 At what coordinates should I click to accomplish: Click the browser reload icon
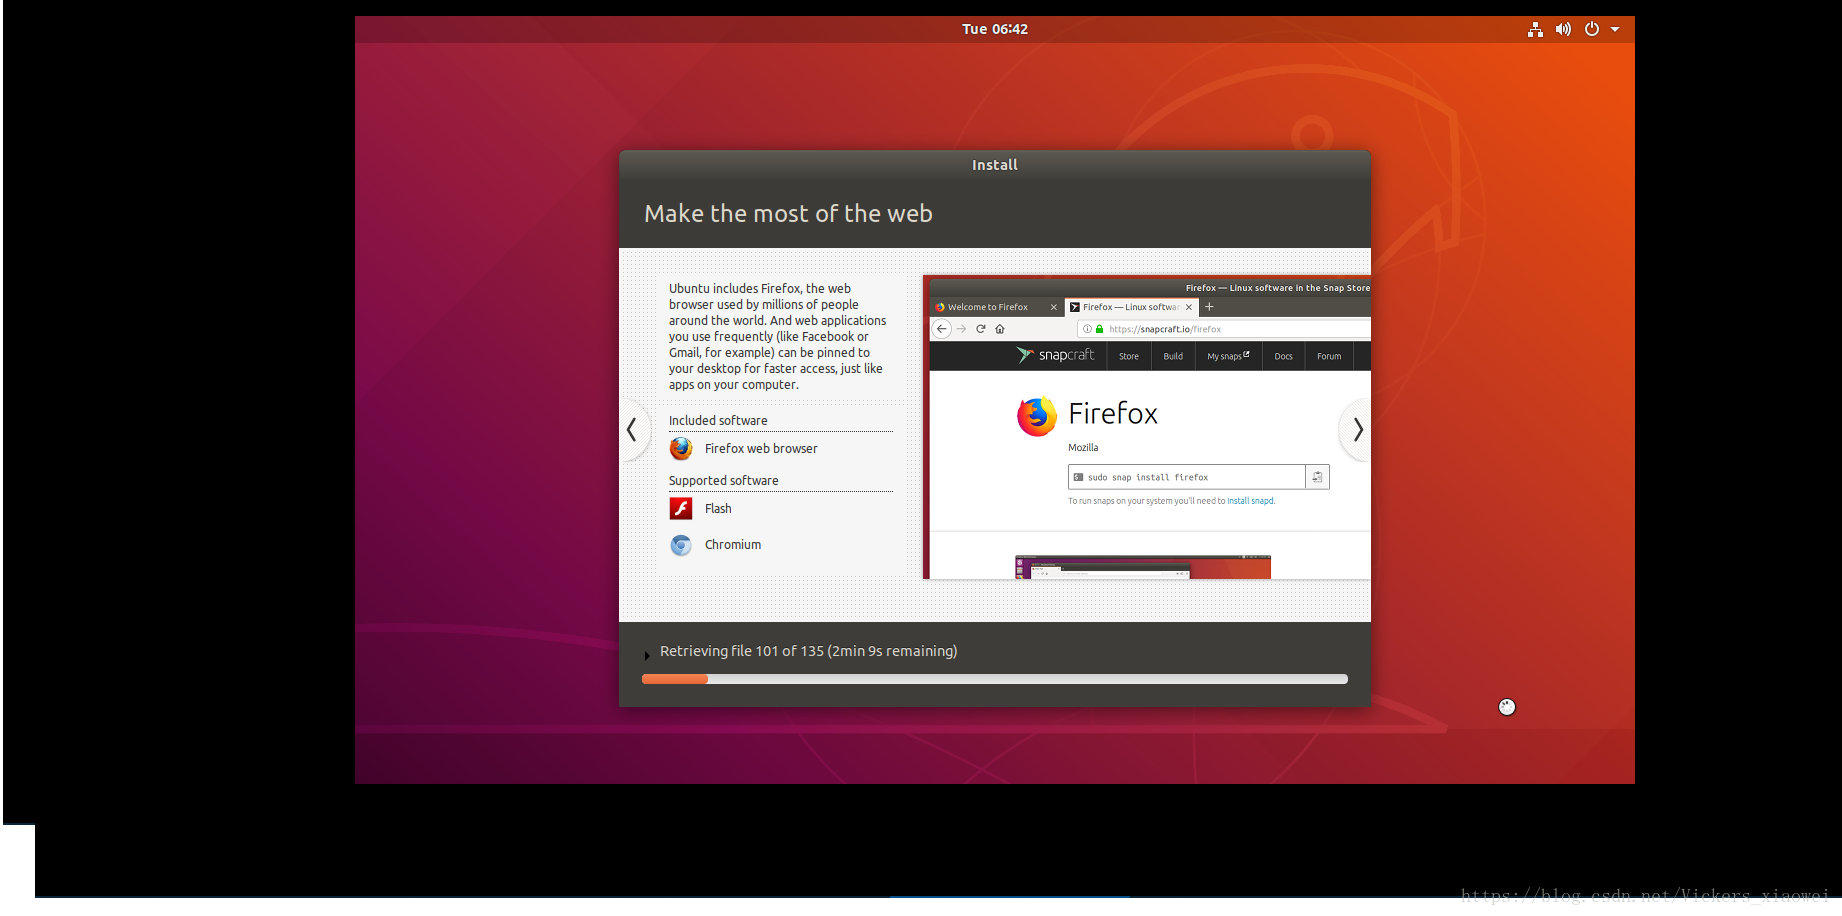(x=981, y=329)
